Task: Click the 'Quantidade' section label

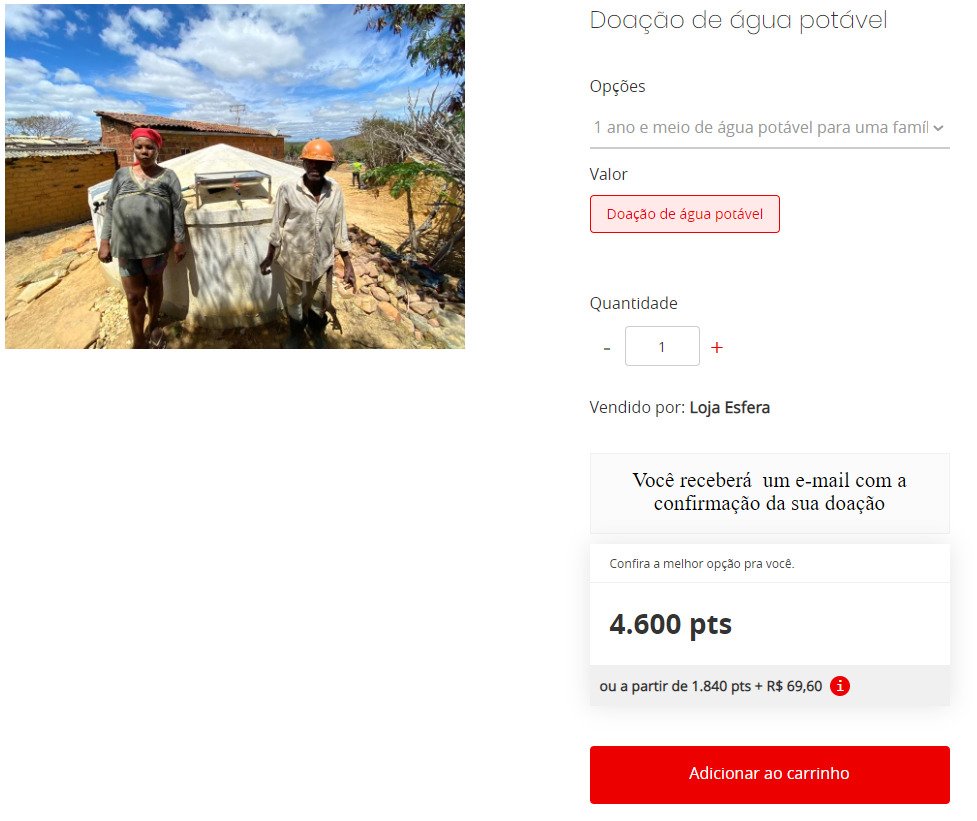Action: click(x=633, y=303)
